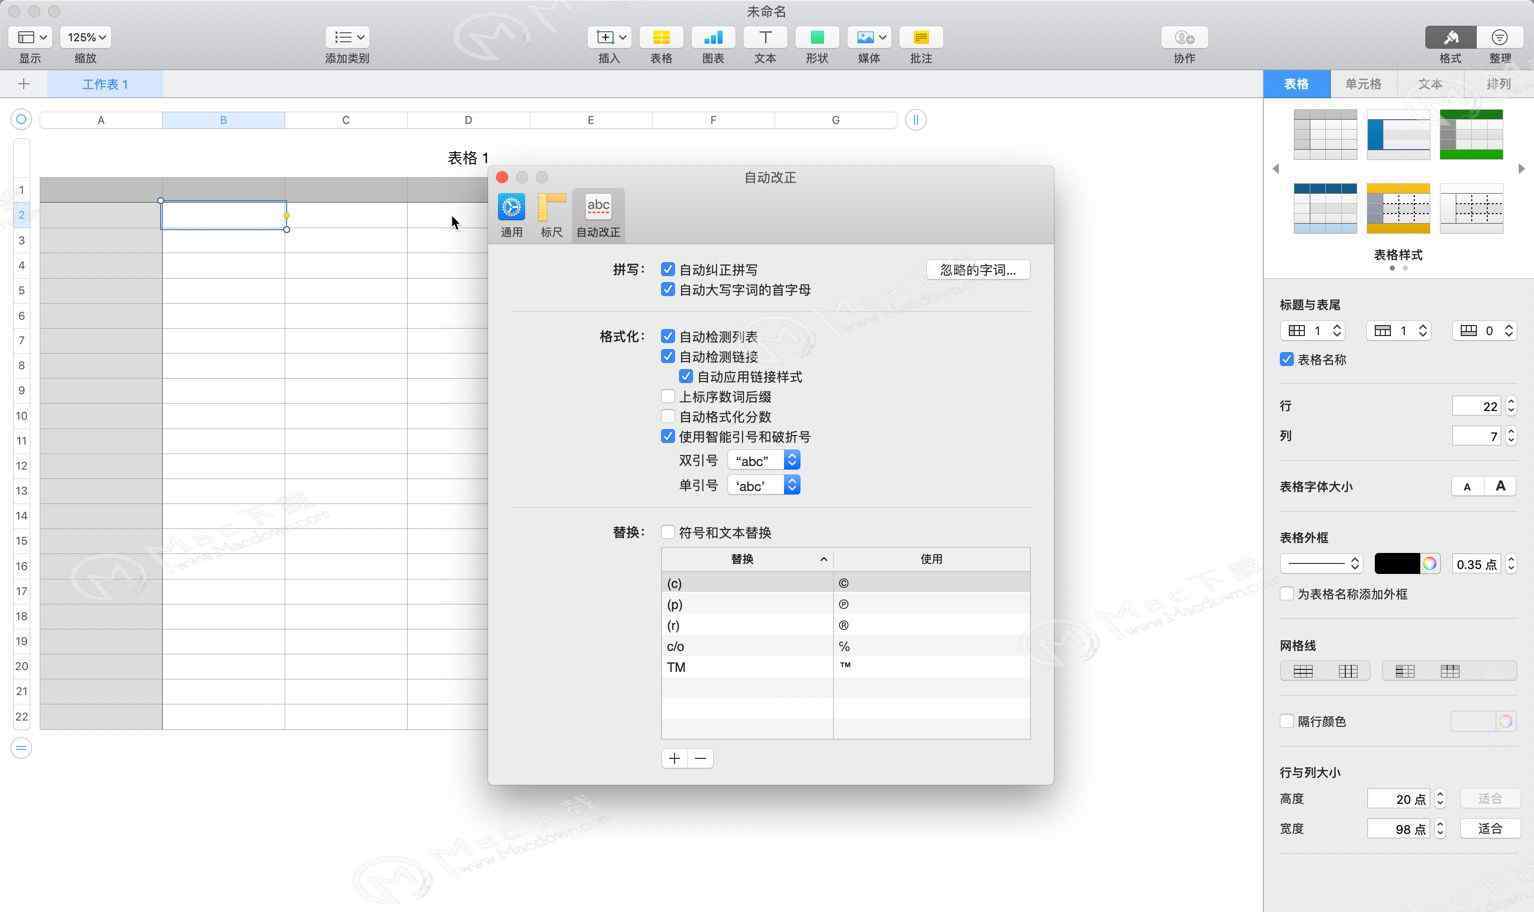This screenshot has height=912, width=1534.
Task: Open the table outline line style dropdown
Action: (x=1322, y=564)
